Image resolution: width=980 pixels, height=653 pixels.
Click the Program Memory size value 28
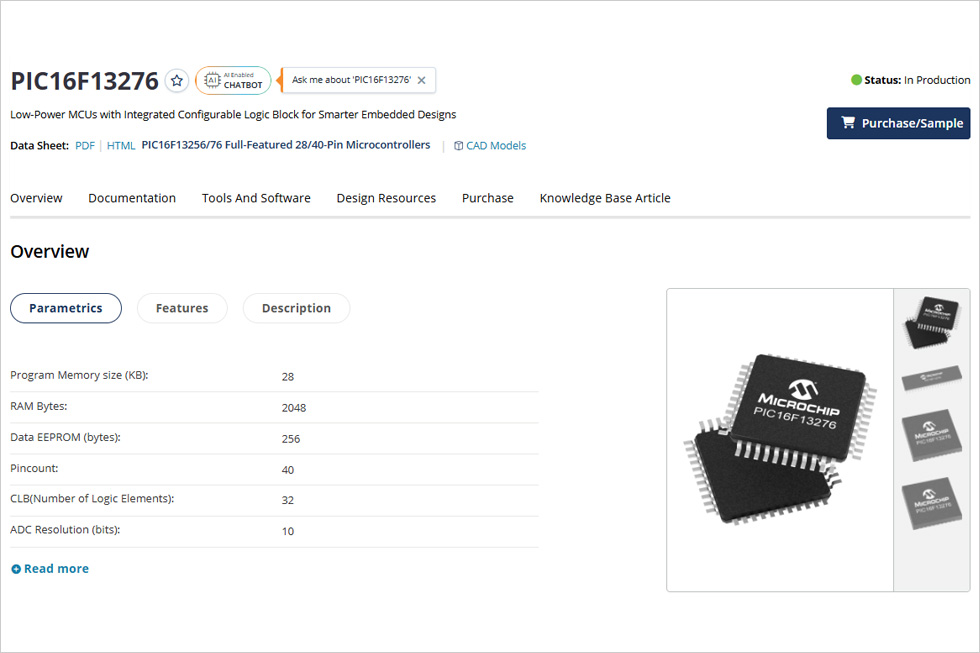tap(288, 377)
